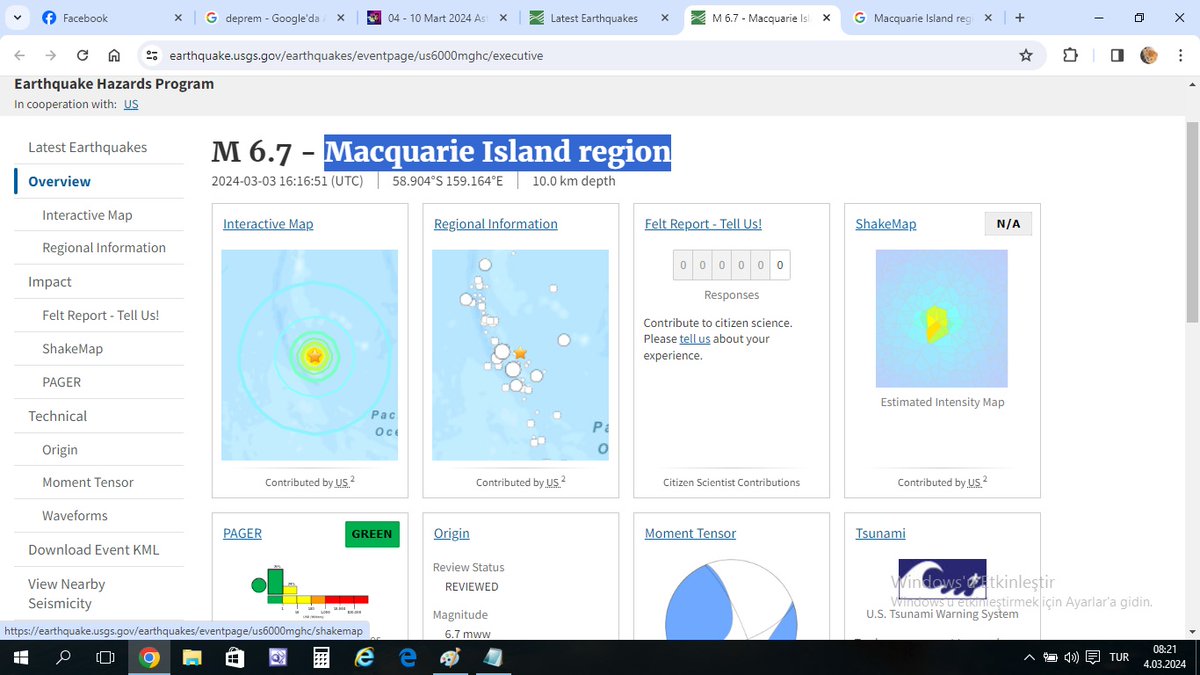Open the Origin card title link
This screenshot has height=675, width=1200.
(452, 533)
